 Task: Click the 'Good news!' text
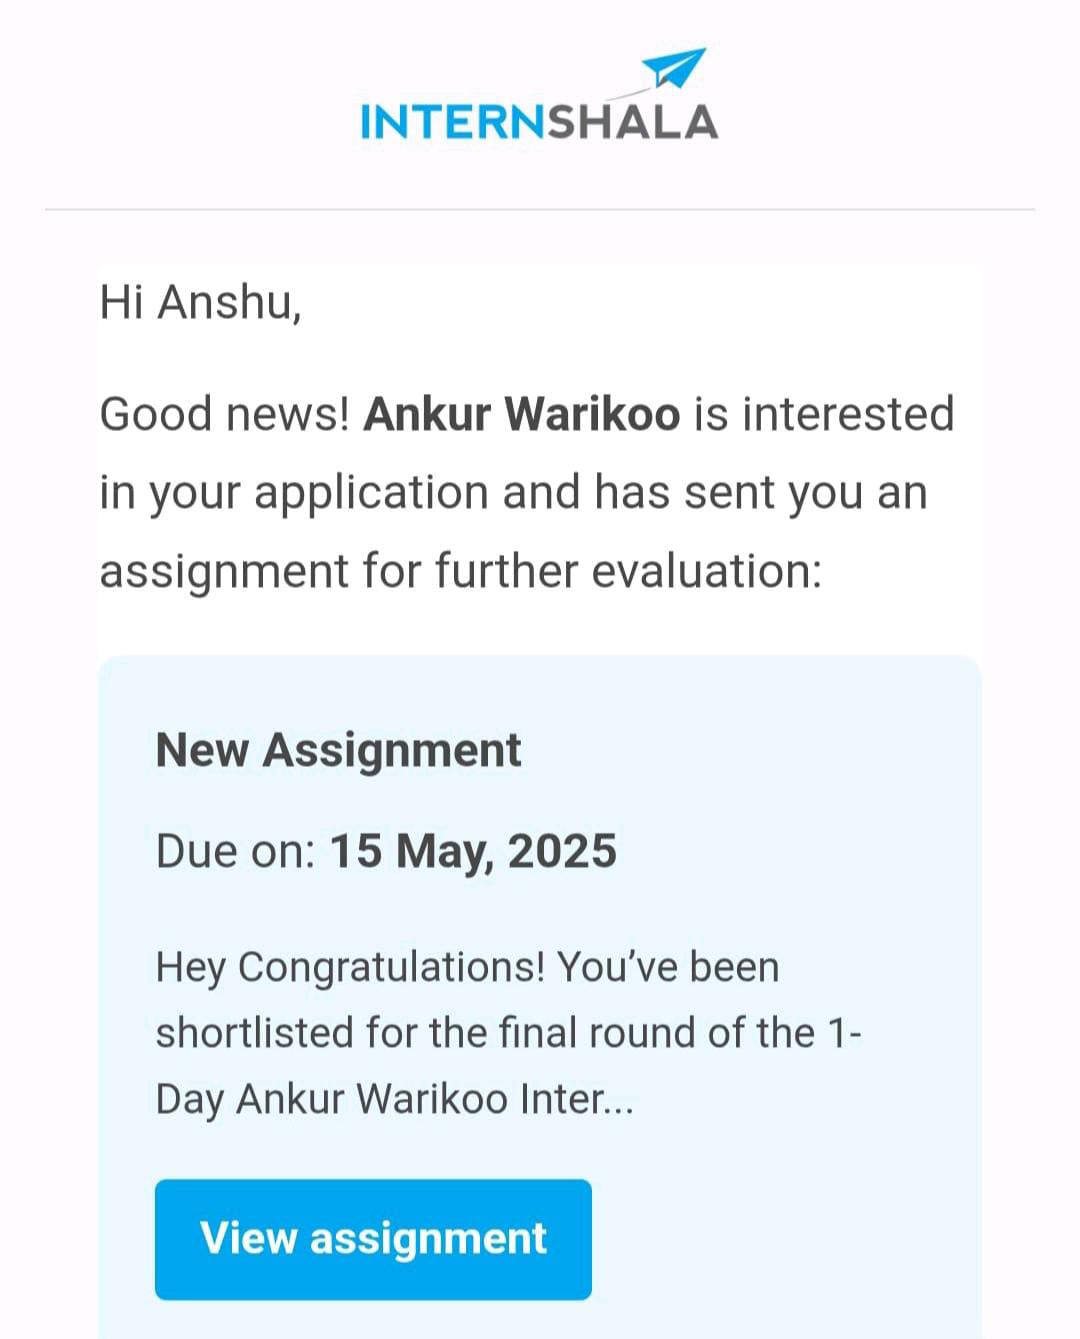[224, 414]
